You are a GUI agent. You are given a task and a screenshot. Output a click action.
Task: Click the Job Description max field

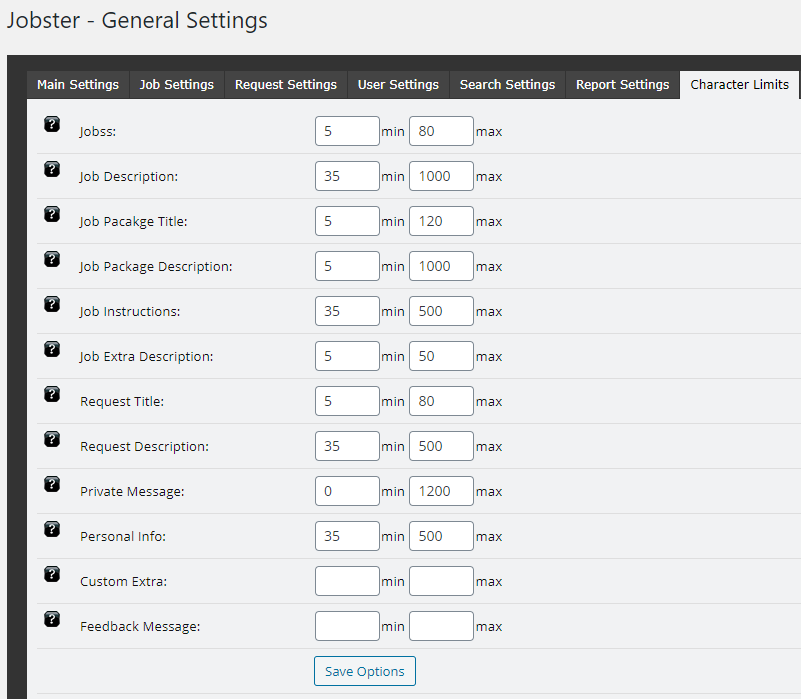pyautogui.click(x=441, y=176)
